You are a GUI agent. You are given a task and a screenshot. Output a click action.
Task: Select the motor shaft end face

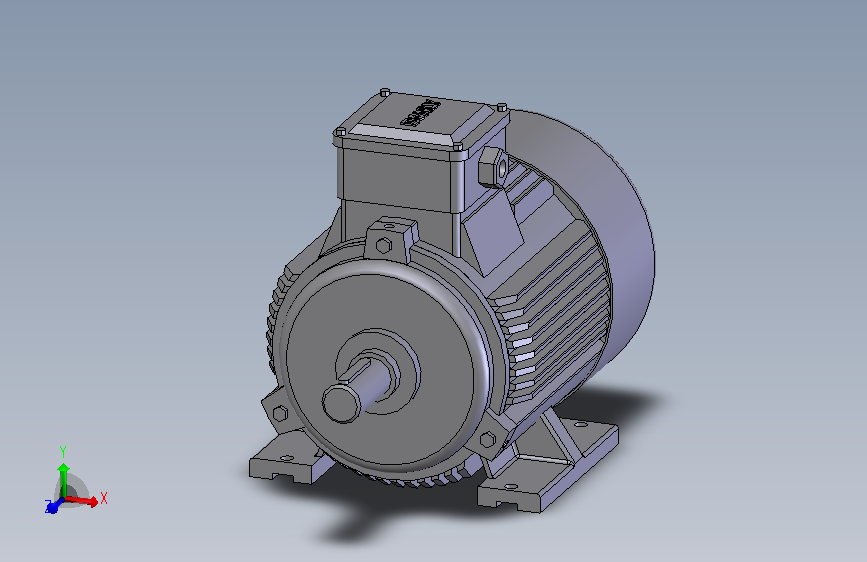(341, 404)
